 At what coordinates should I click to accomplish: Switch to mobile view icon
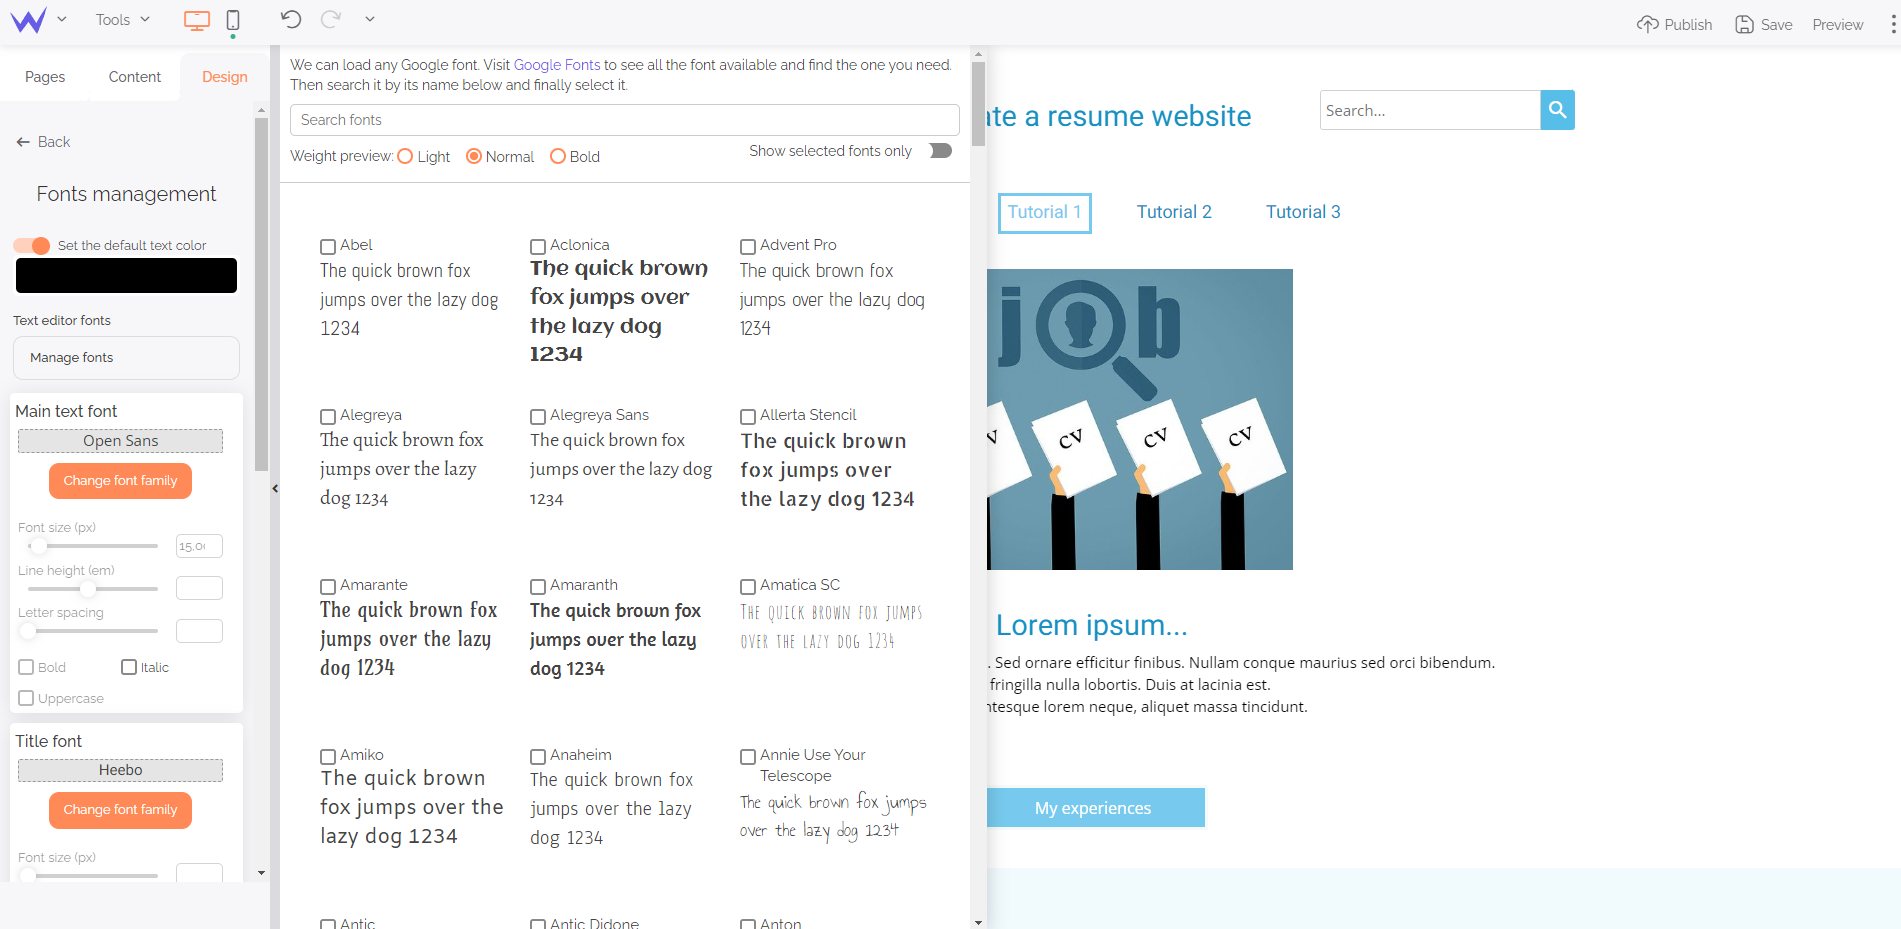[233, 20]
